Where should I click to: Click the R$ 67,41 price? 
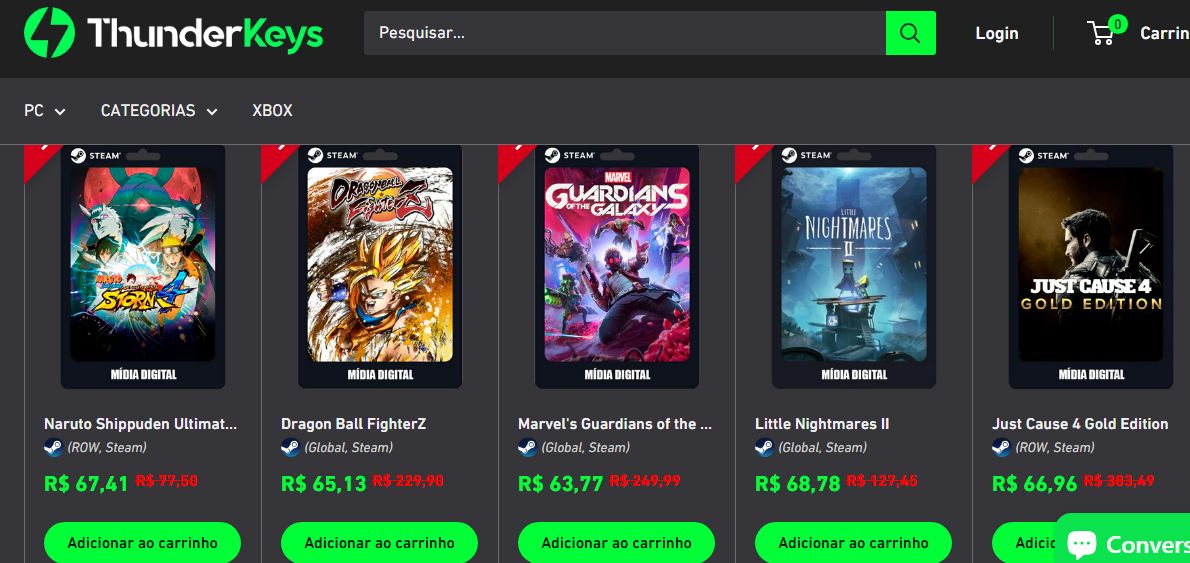(87, 483)
